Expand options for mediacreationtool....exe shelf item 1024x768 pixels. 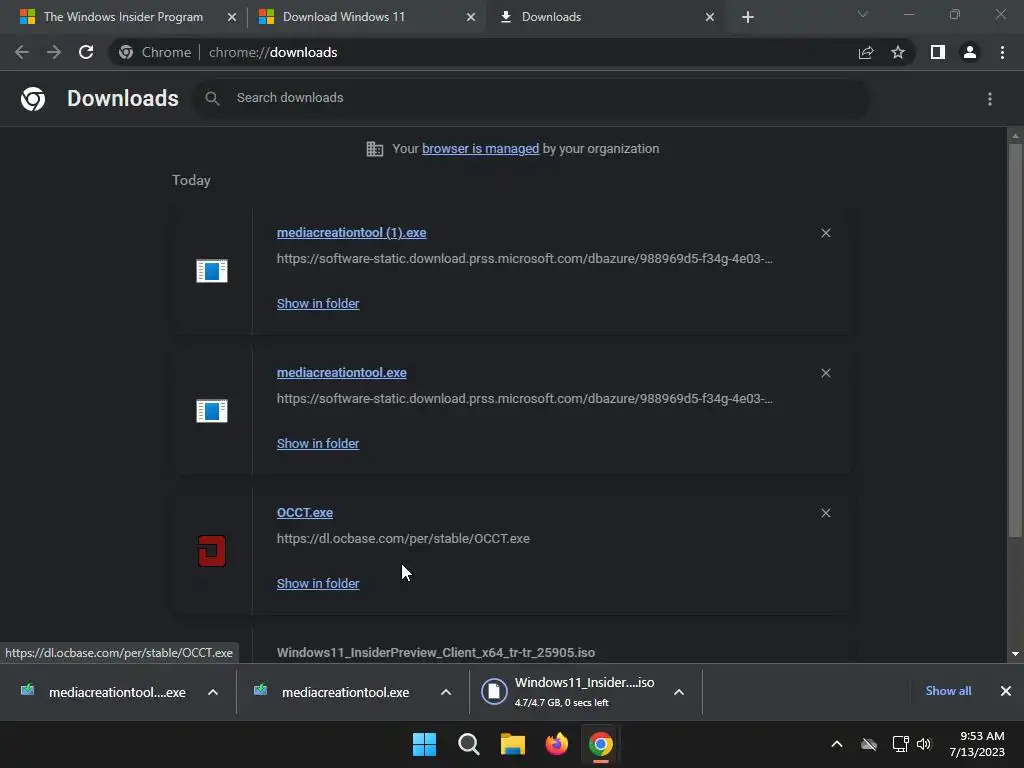pyautogui.click(x=213, y=692)
